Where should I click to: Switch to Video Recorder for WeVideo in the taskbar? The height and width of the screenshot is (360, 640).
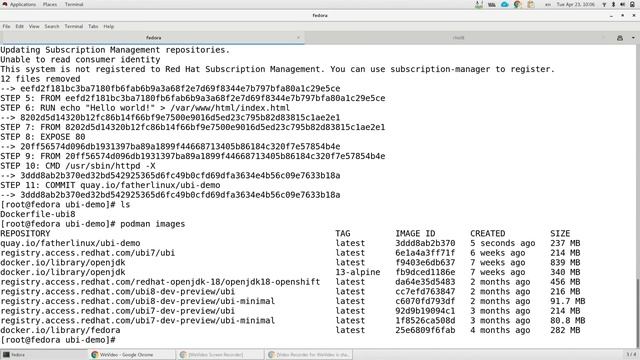pos(308,355)
